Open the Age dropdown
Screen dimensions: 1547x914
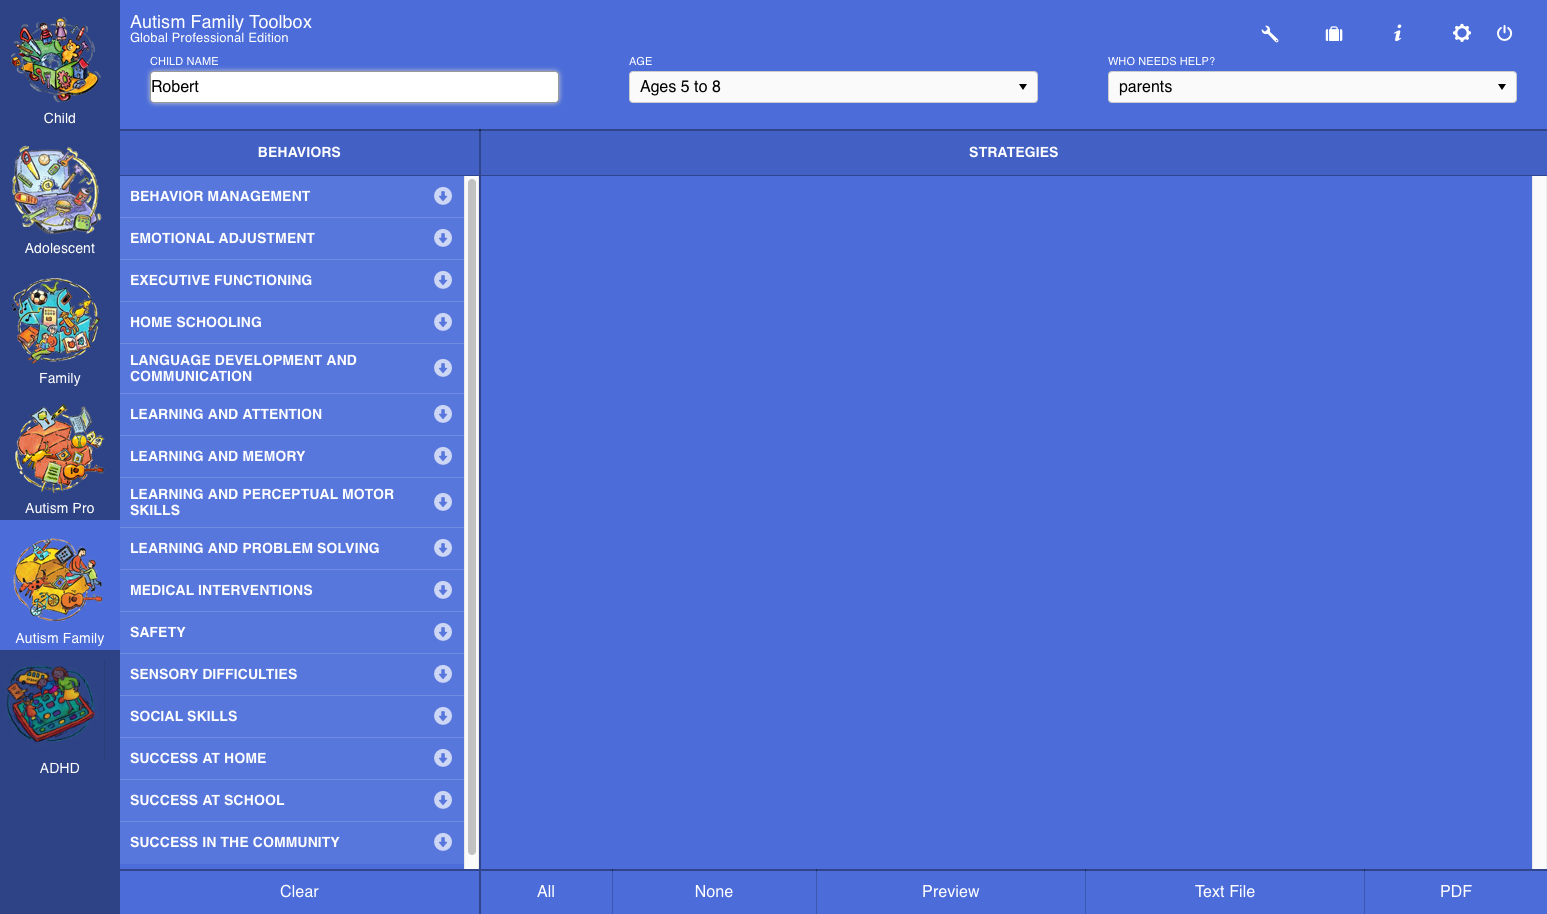click(832, 87)
